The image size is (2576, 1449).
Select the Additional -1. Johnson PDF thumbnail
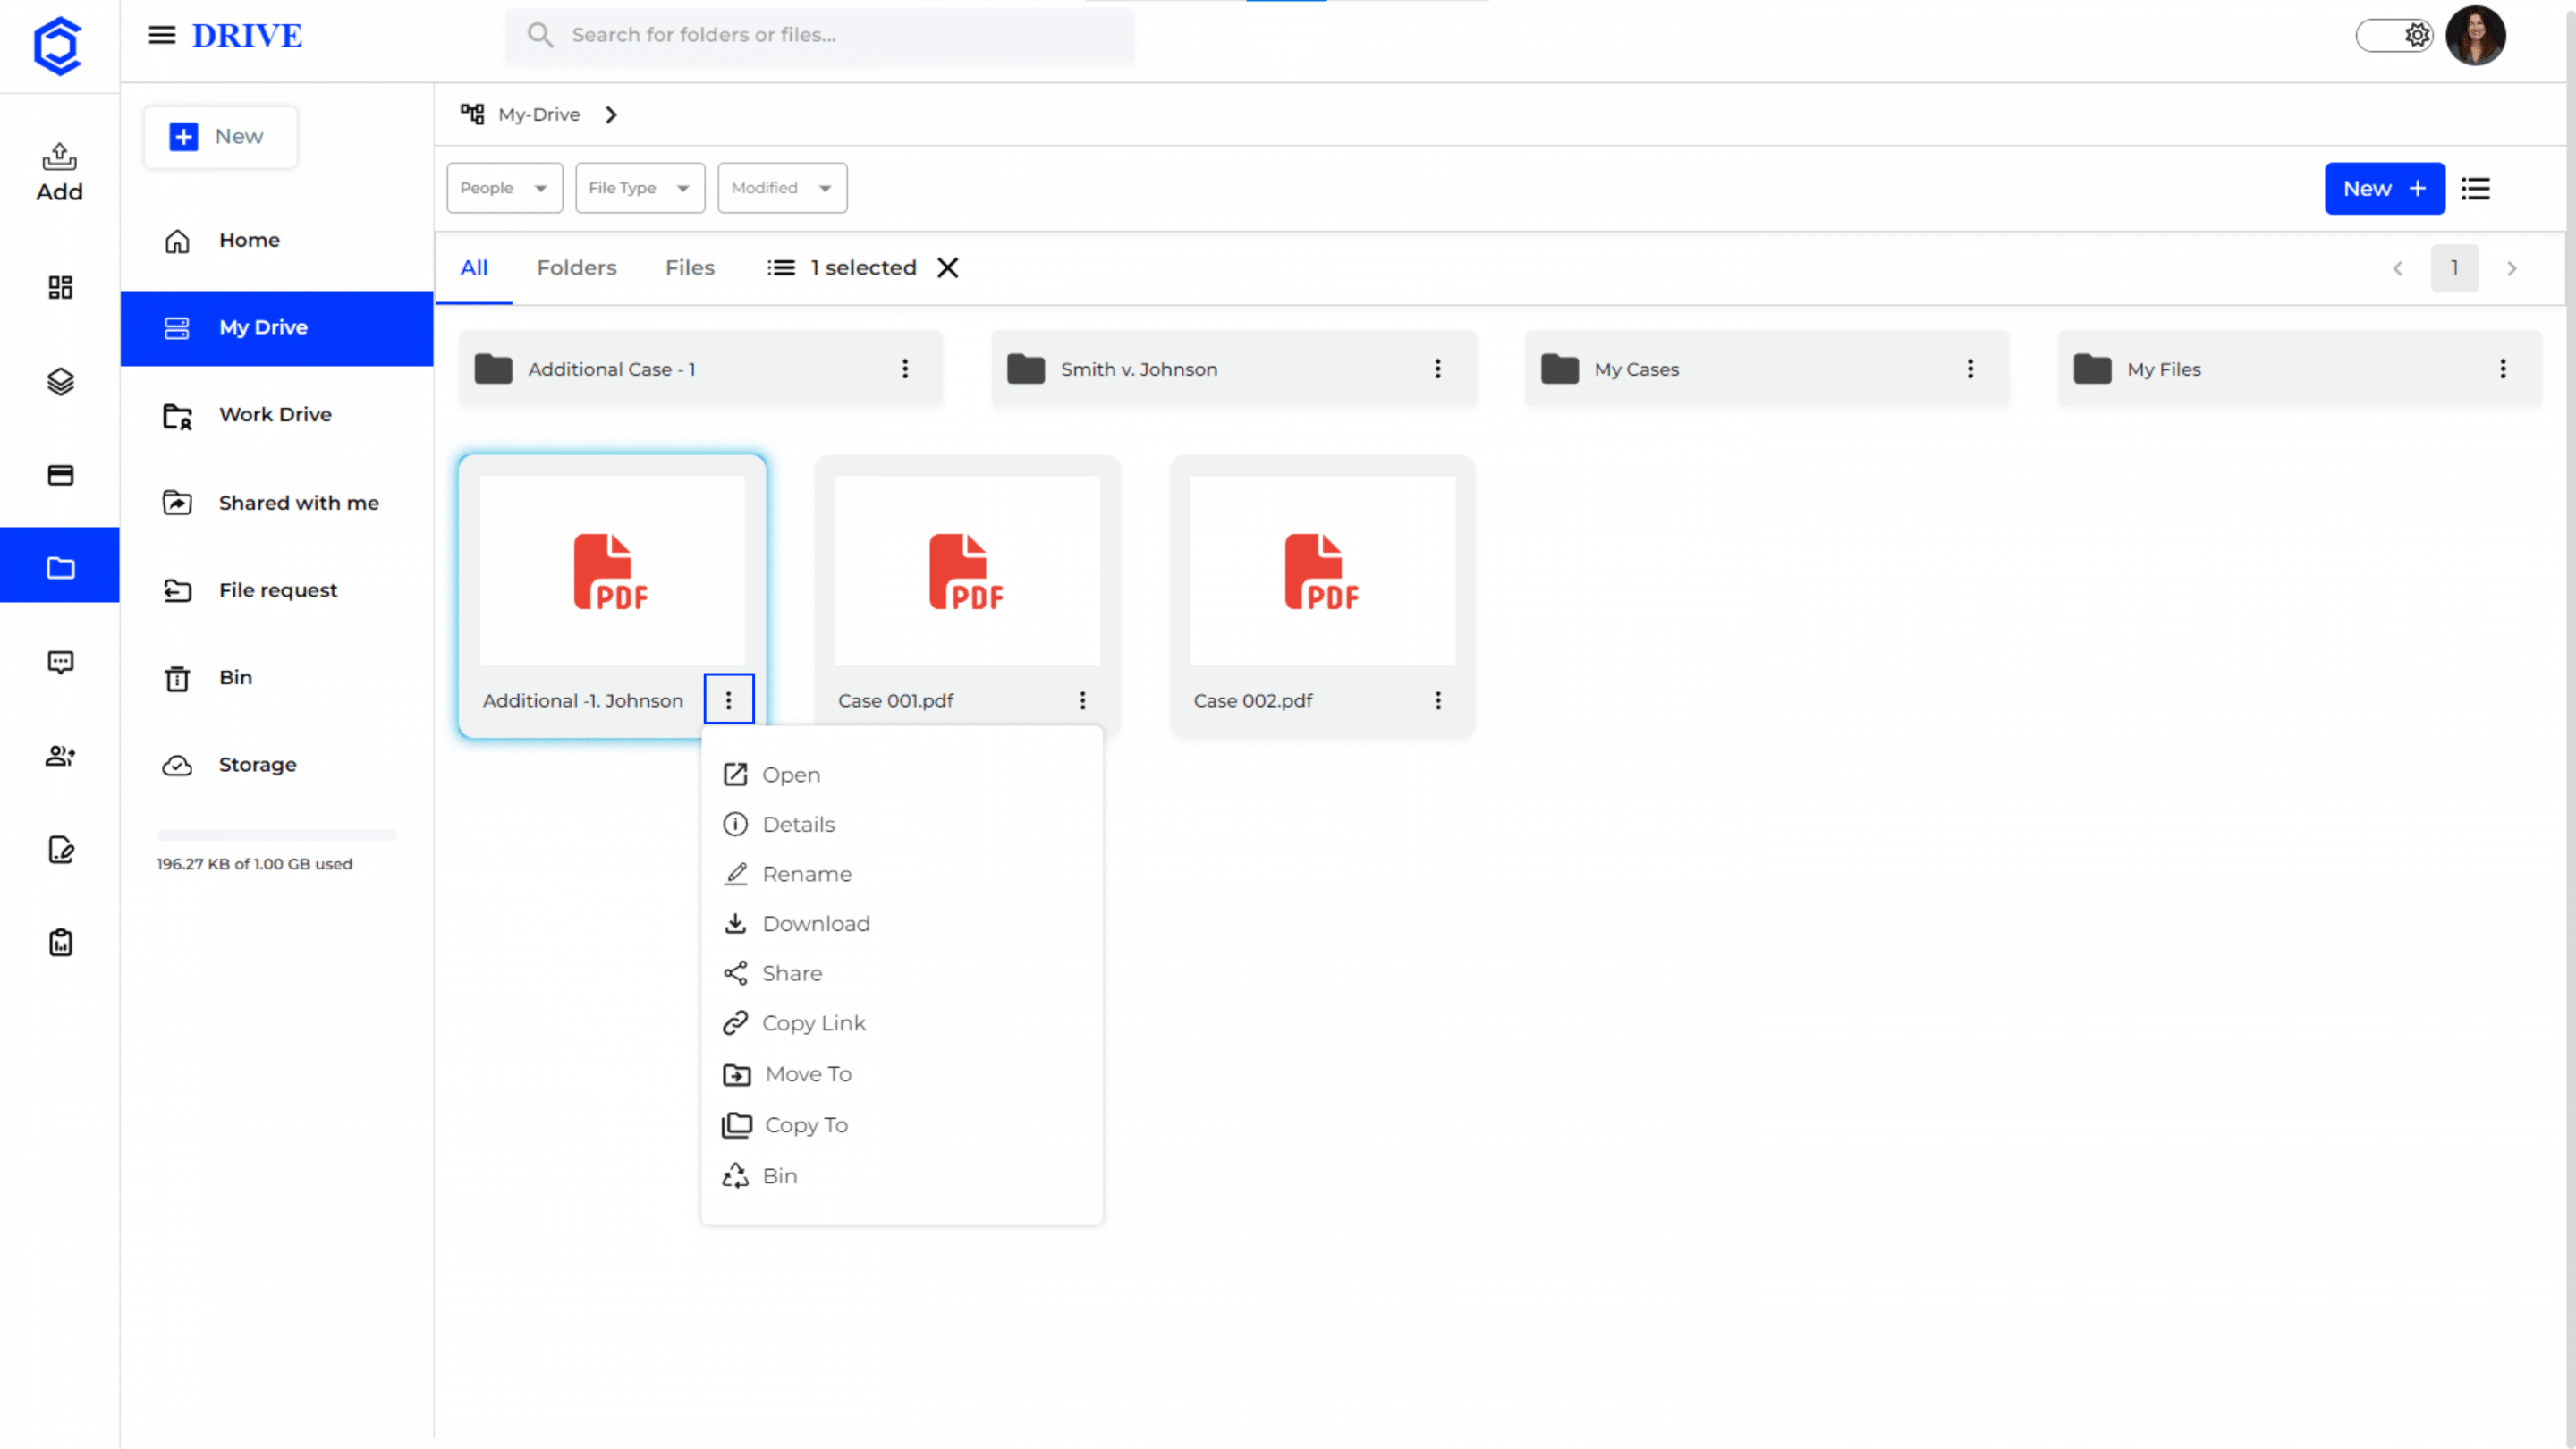612,570
